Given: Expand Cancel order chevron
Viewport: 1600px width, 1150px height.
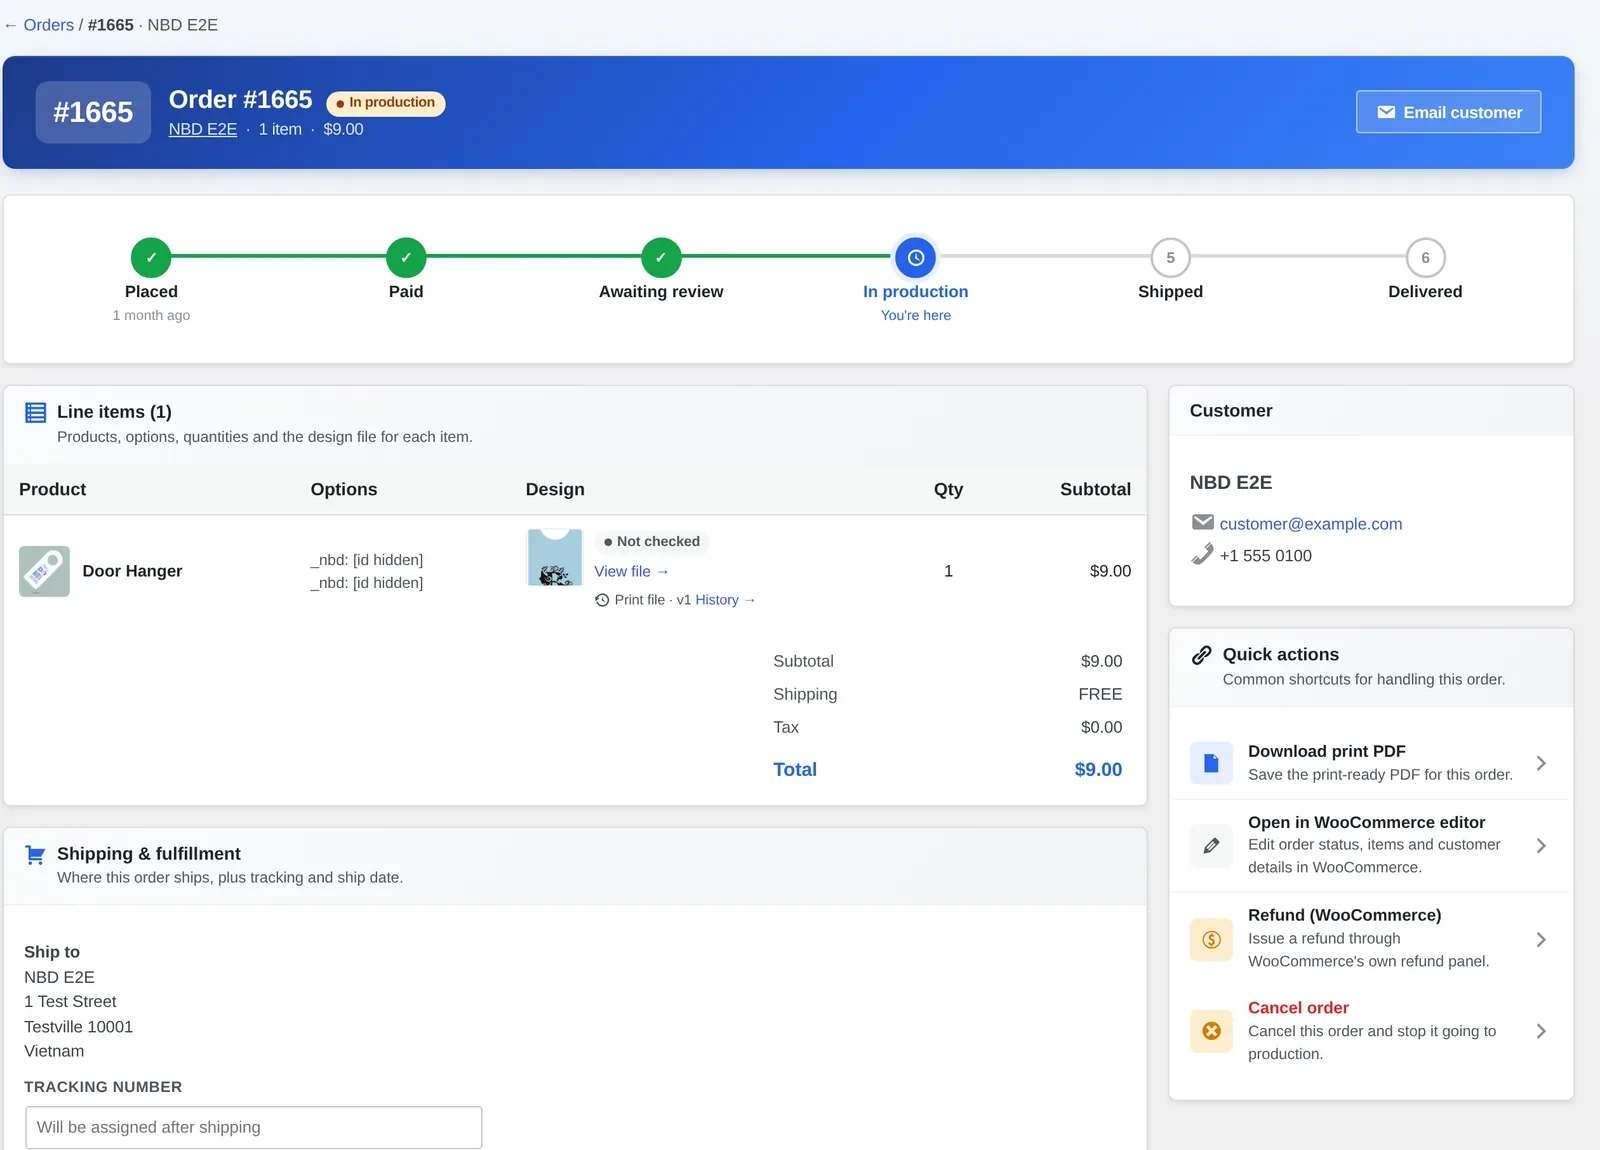Looking at the screenshot, I should click(1541, 1031).
